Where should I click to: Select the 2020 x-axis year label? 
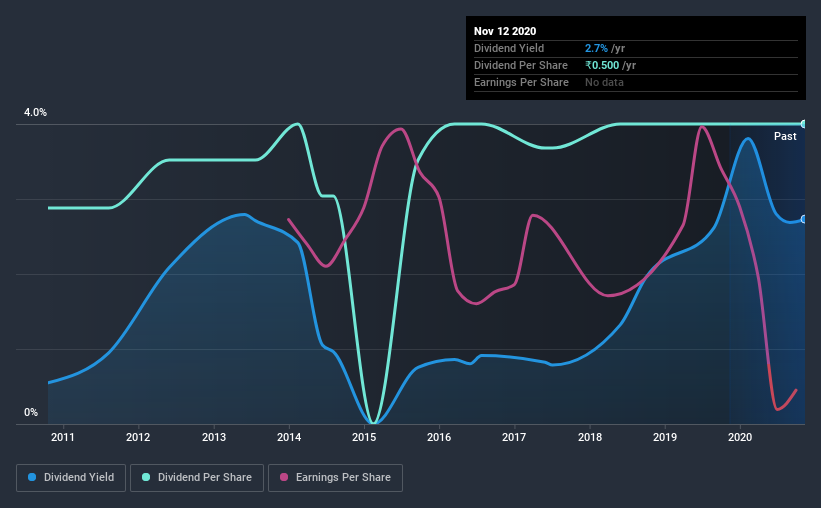tap(740, 437)
